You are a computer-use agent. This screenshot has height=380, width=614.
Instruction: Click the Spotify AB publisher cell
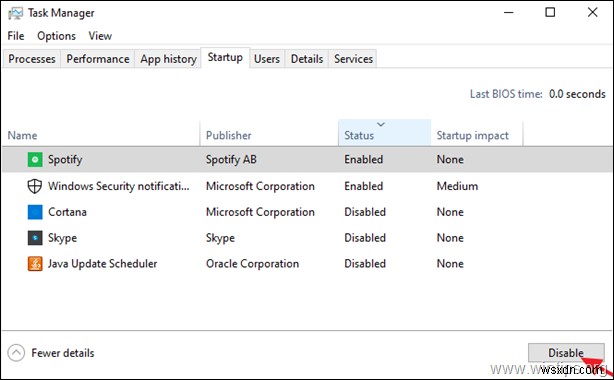point(231,159)
